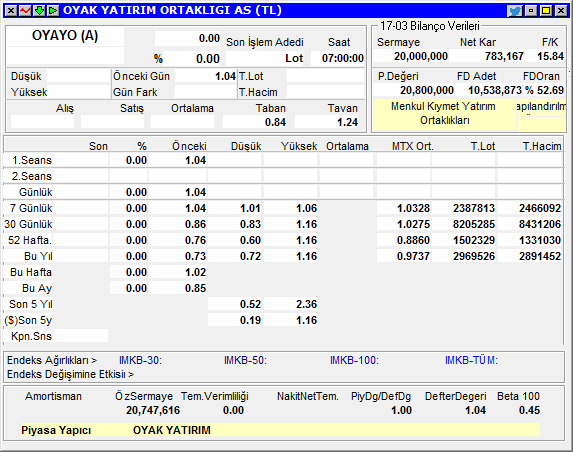
Task: Click the green down arrow icon
Action: coord(39,11)
